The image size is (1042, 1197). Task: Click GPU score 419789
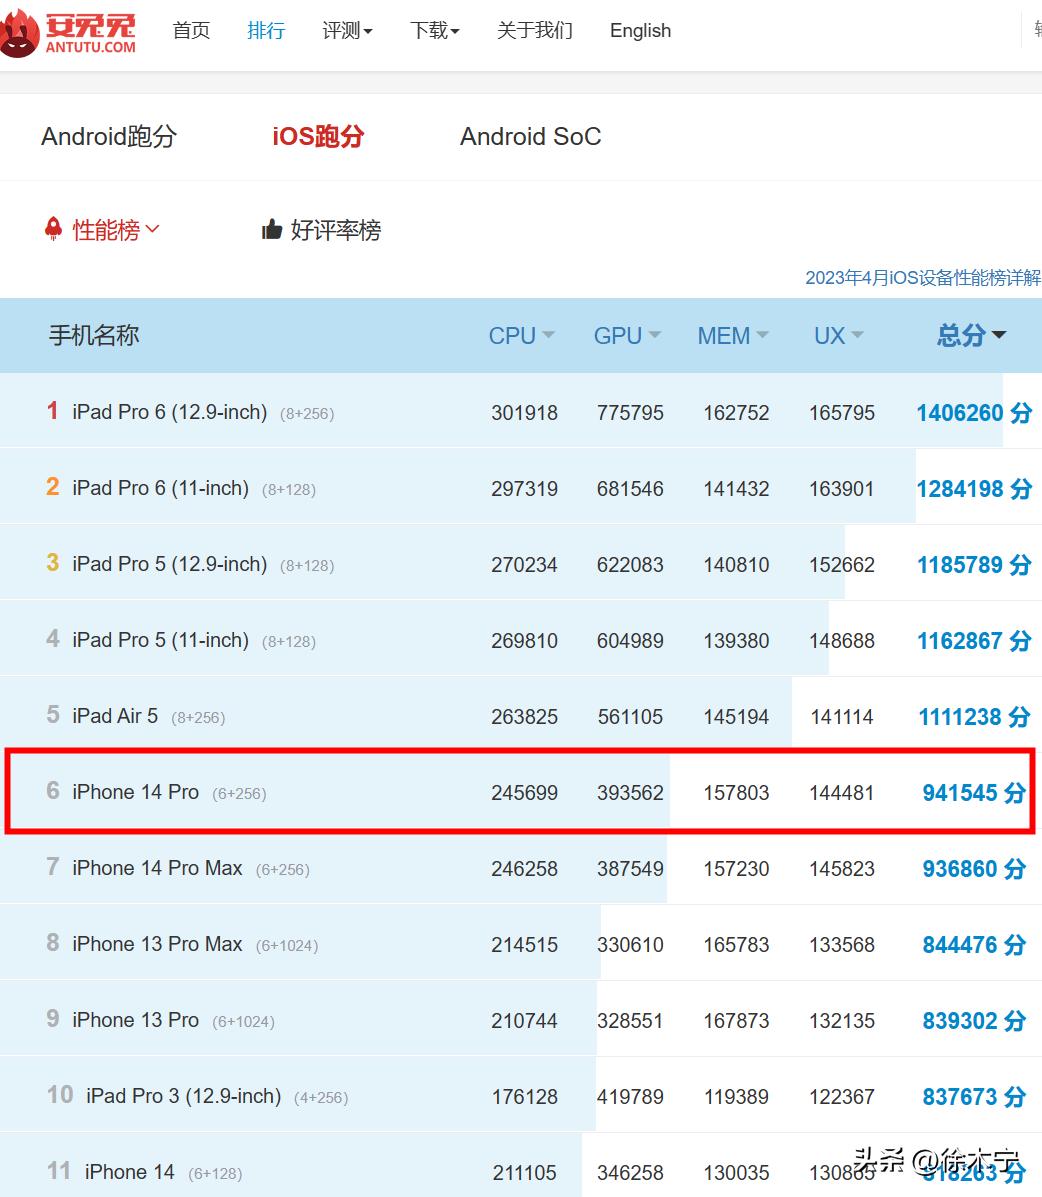(x=631, y=1097)
